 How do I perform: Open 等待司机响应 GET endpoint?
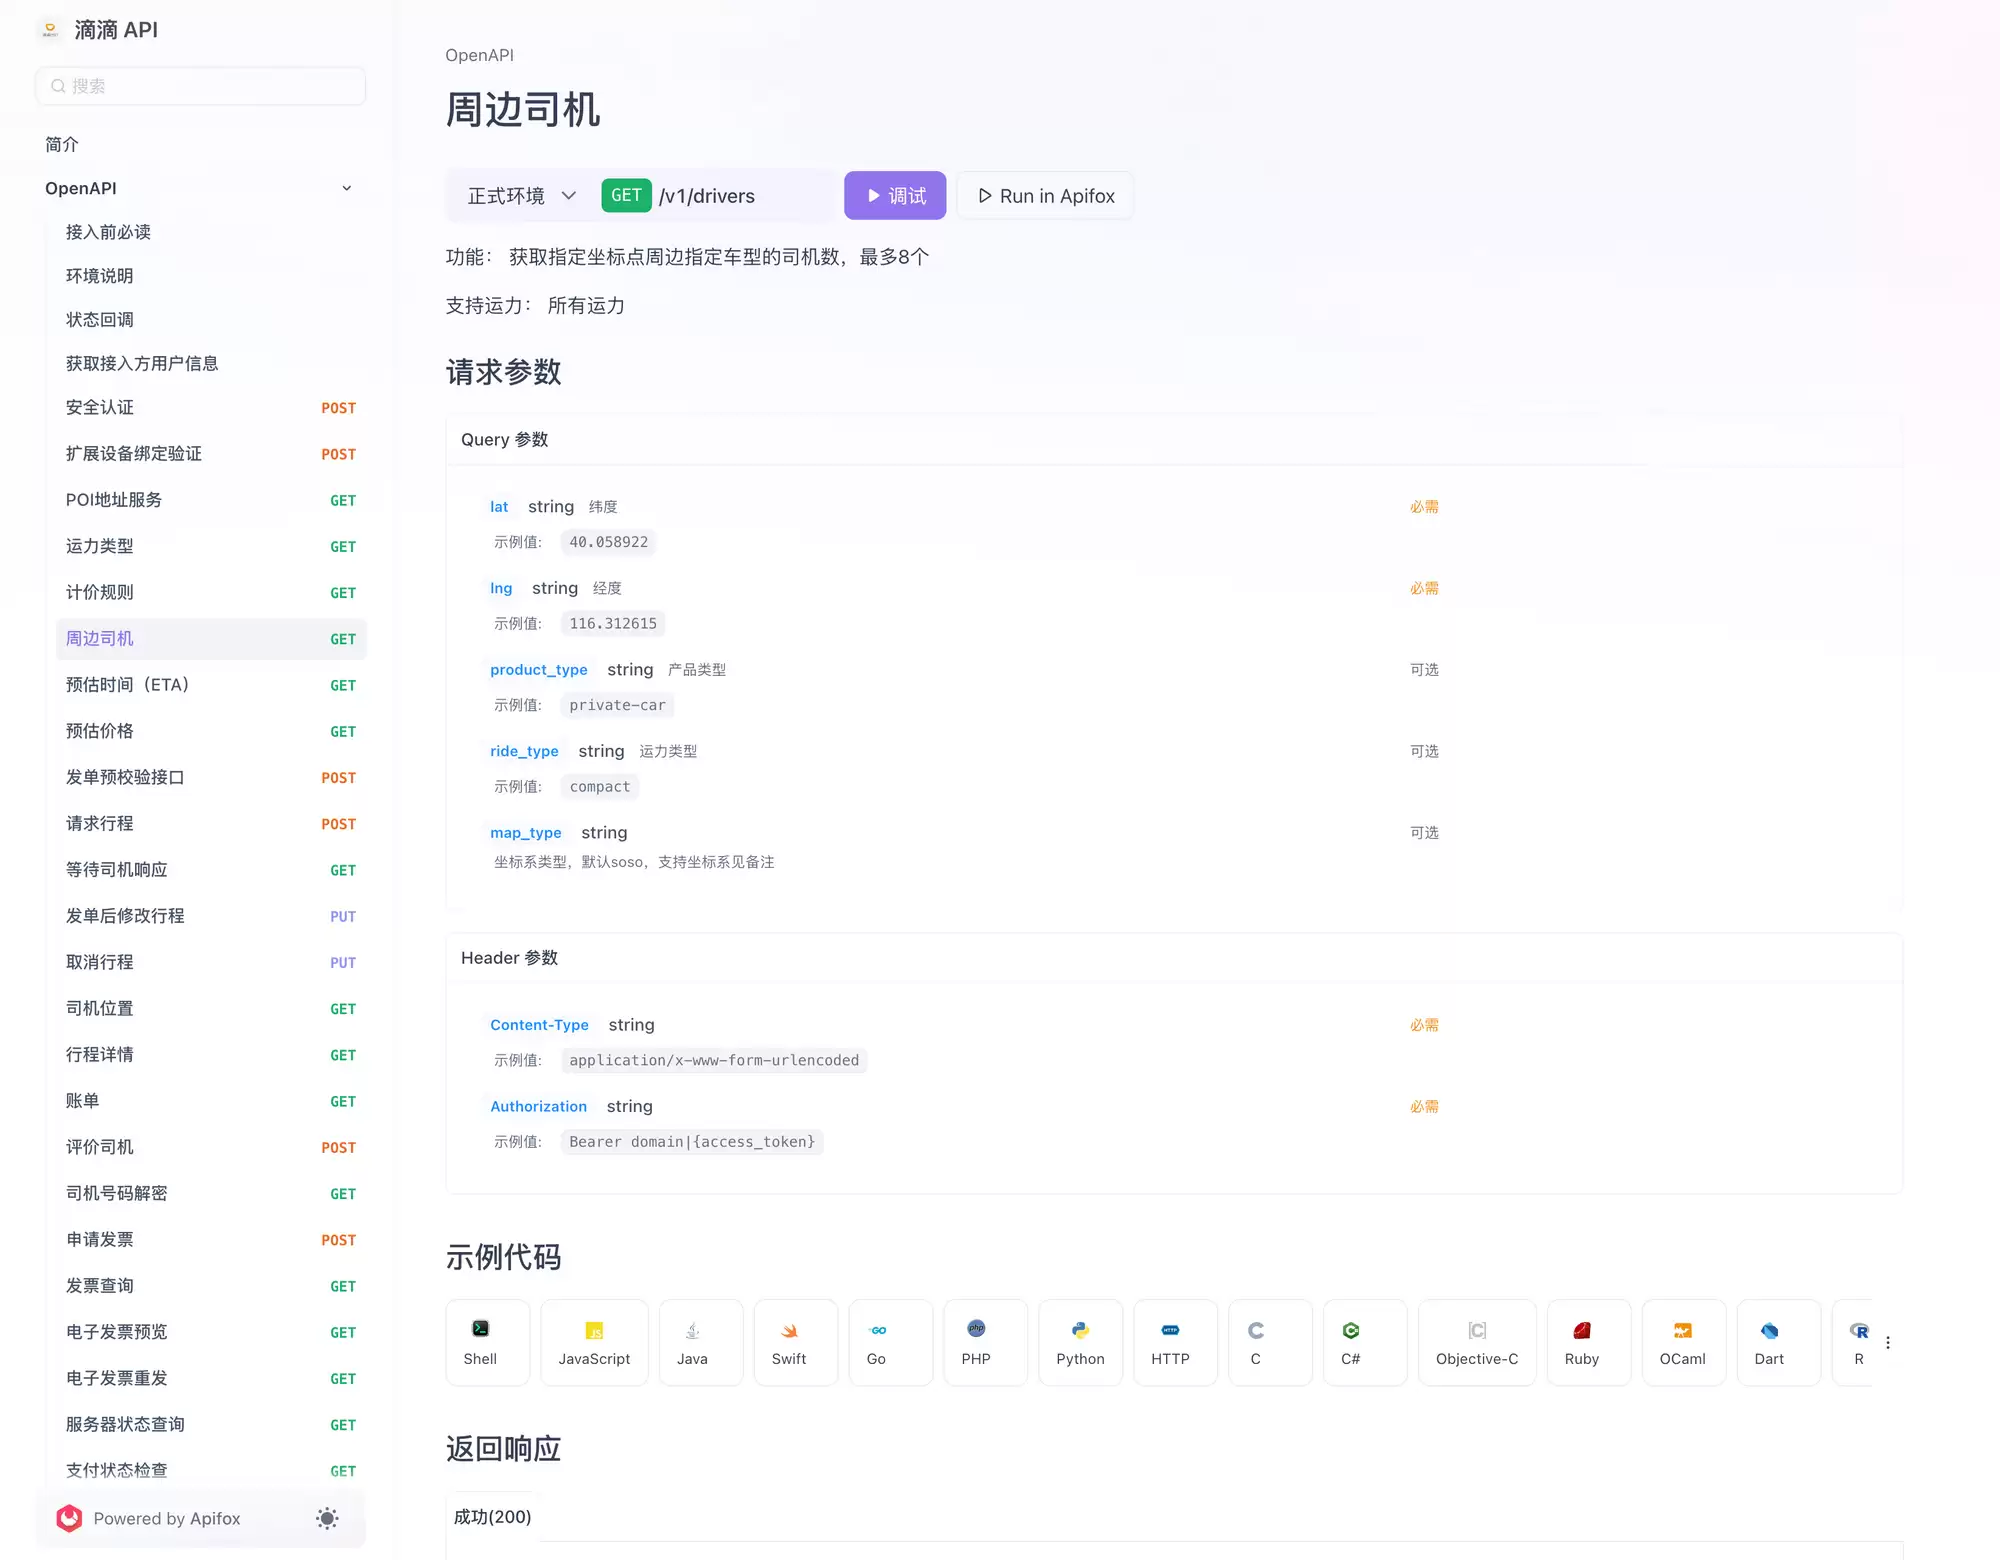[211, 870]
